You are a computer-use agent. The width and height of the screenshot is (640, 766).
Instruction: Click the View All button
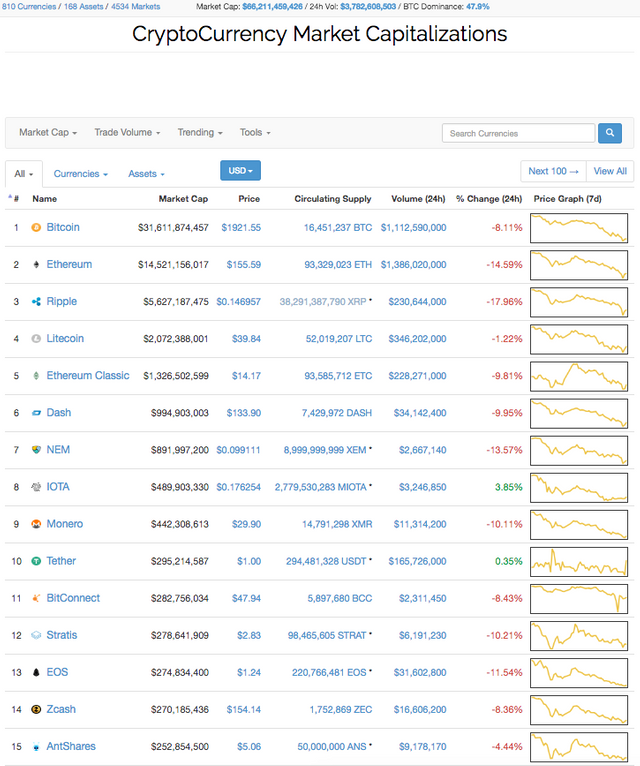pos(610,171)
